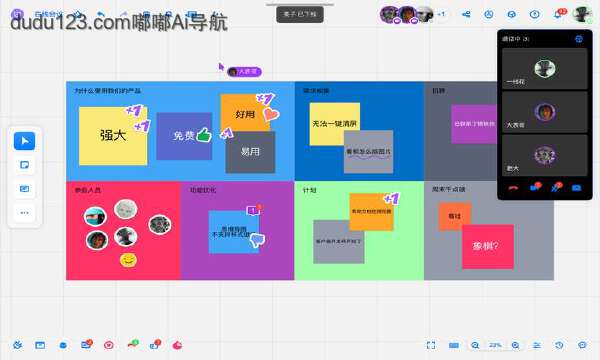Select the arrow pointer tool in left toolbar
The image size is (600, 360).
pos(24,141)
